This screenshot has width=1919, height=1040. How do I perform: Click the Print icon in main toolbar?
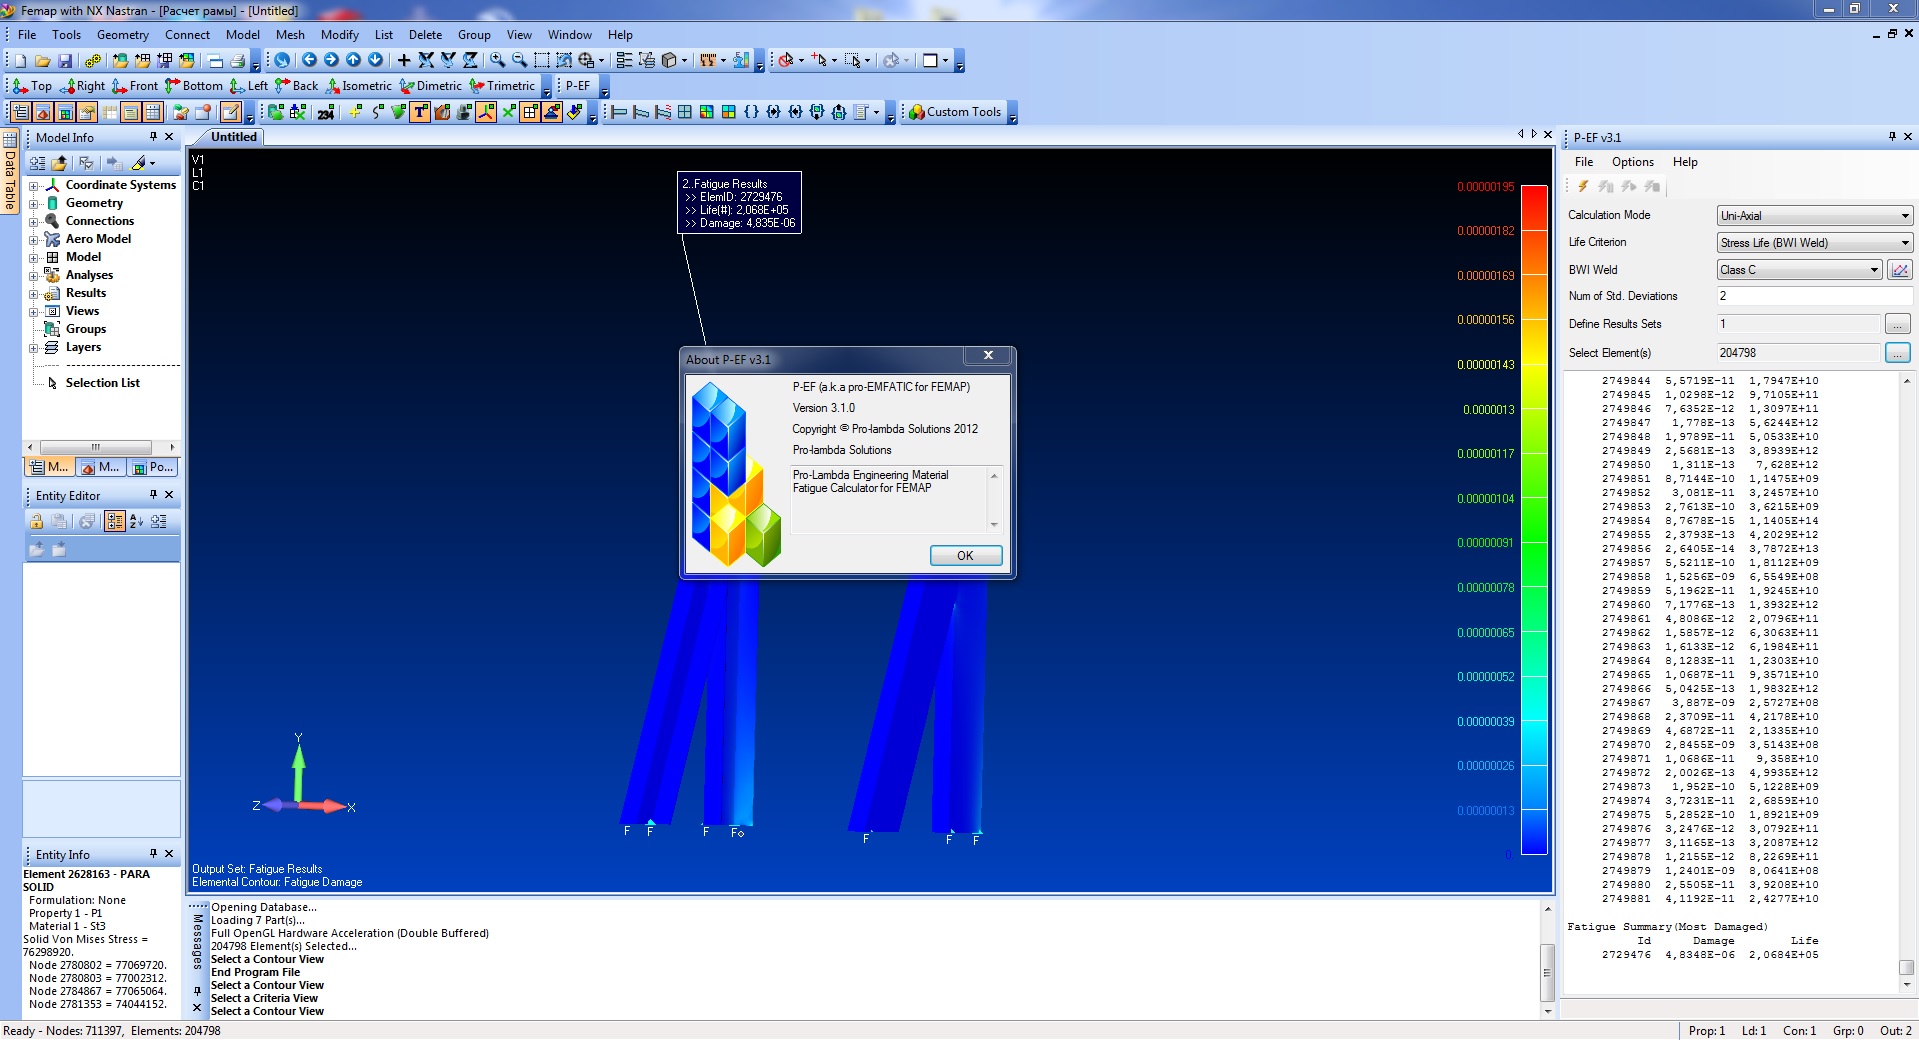click(x=237, y=61)
